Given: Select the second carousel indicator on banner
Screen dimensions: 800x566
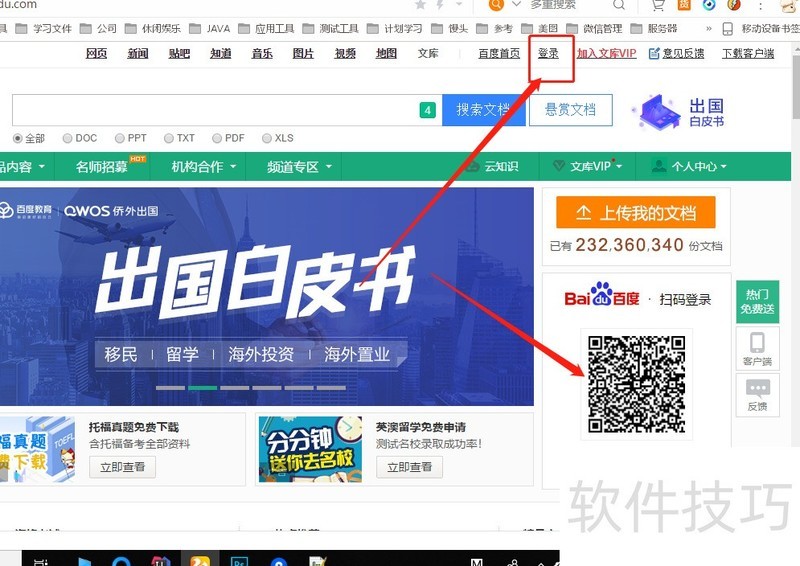Looking at the screenshot, I should pyautogui.click(x=203, y=387).
